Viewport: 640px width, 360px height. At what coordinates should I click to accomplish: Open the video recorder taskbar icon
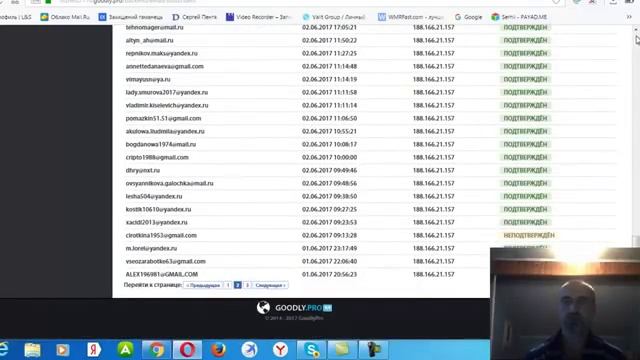coord(373,350)
